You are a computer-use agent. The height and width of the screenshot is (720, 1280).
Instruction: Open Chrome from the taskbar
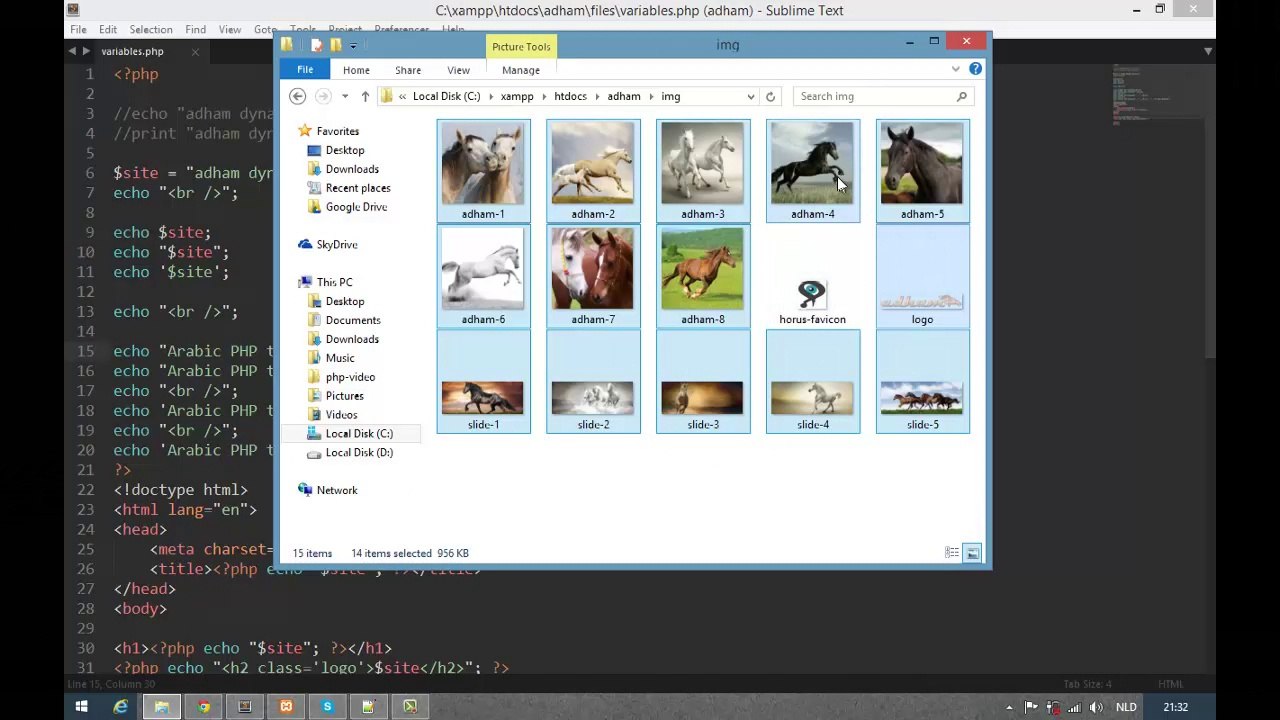tap(203, 707)
